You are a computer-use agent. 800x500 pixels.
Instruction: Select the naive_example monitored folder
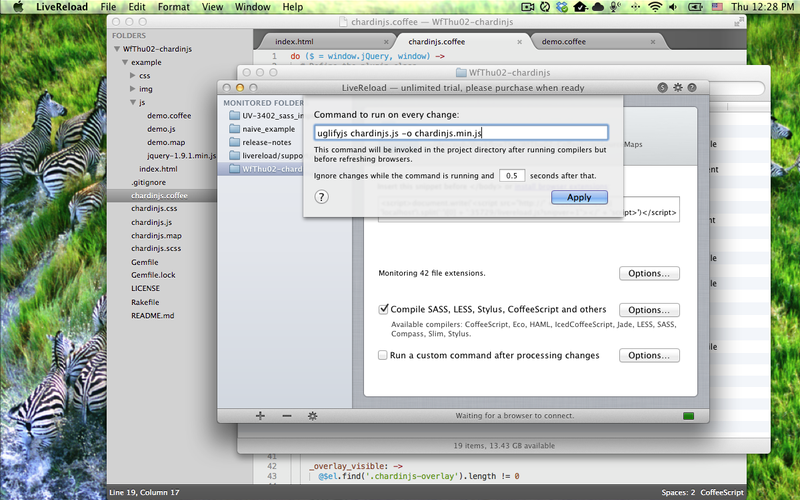260,129
